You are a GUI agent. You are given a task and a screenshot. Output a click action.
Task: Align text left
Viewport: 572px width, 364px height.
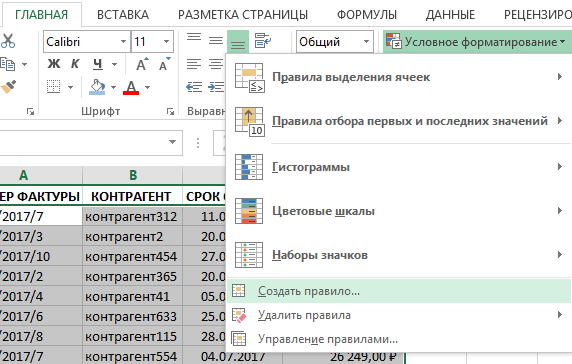coord(194,64)
